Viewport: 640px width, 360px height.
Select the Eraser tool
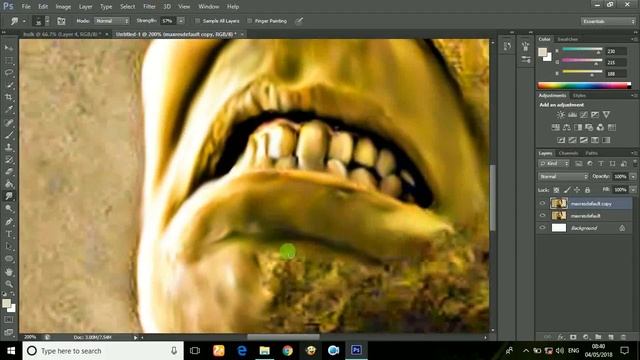coord(9,171)
